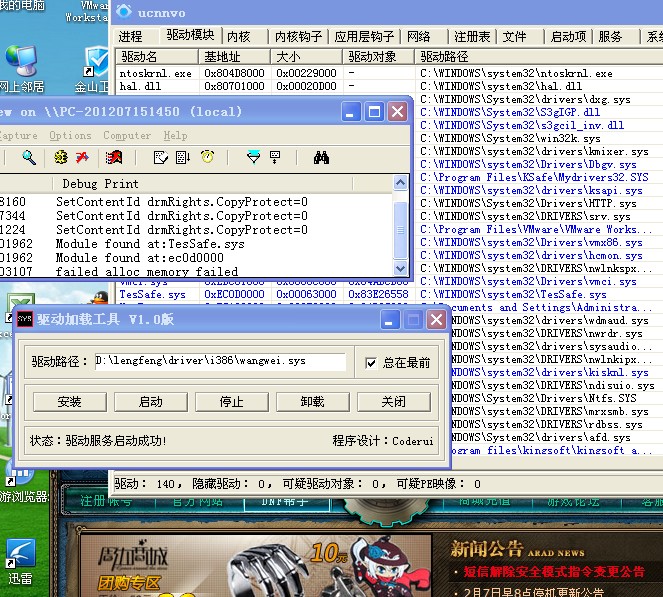This screenshot has height=597, width=663.
Task: Click the DebugView scrollbar up arrow
Action: point(400,183)
